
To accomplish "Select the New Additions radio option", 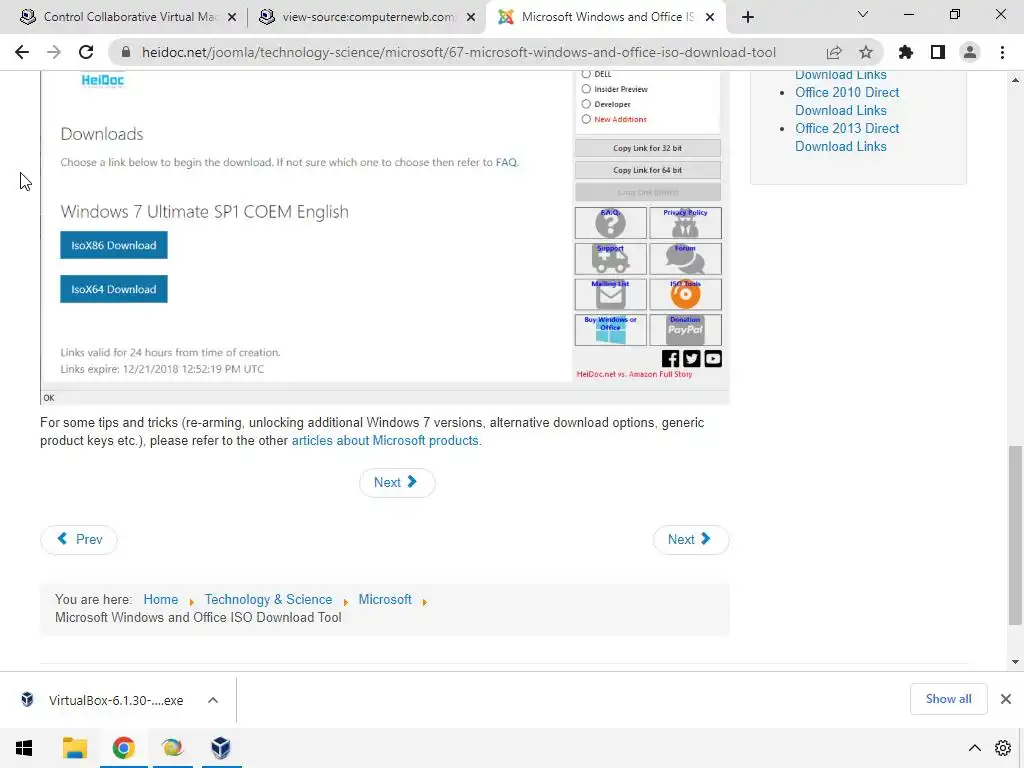I will pyautogui.click(x=586, y=119).
